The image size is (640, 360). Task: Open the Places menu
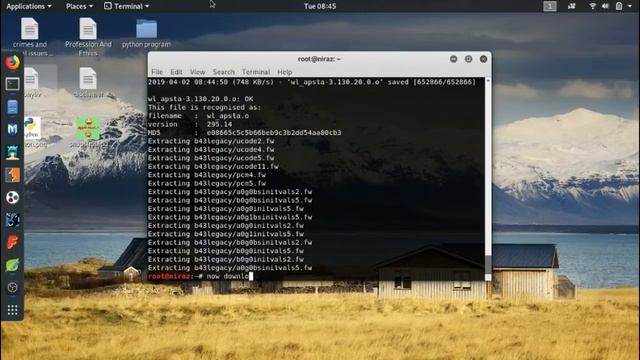point(80,6)
